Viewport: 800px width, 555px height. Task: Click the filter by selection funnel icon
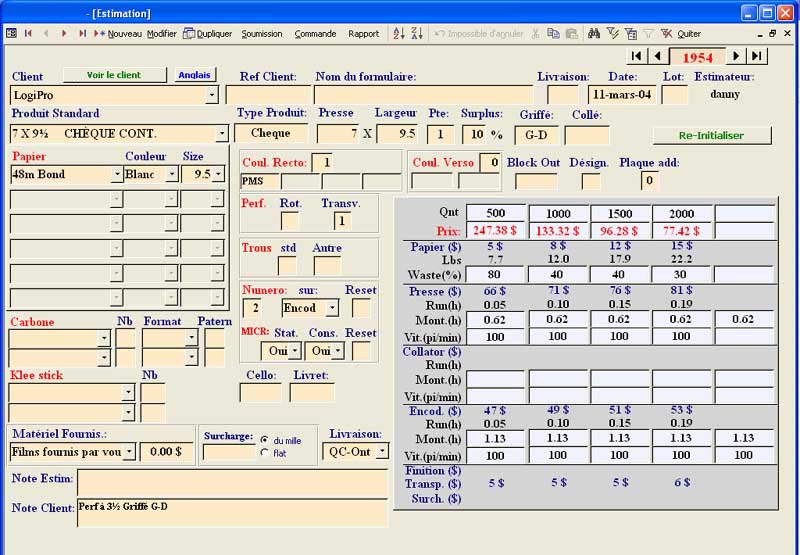(x=612, y=33)
